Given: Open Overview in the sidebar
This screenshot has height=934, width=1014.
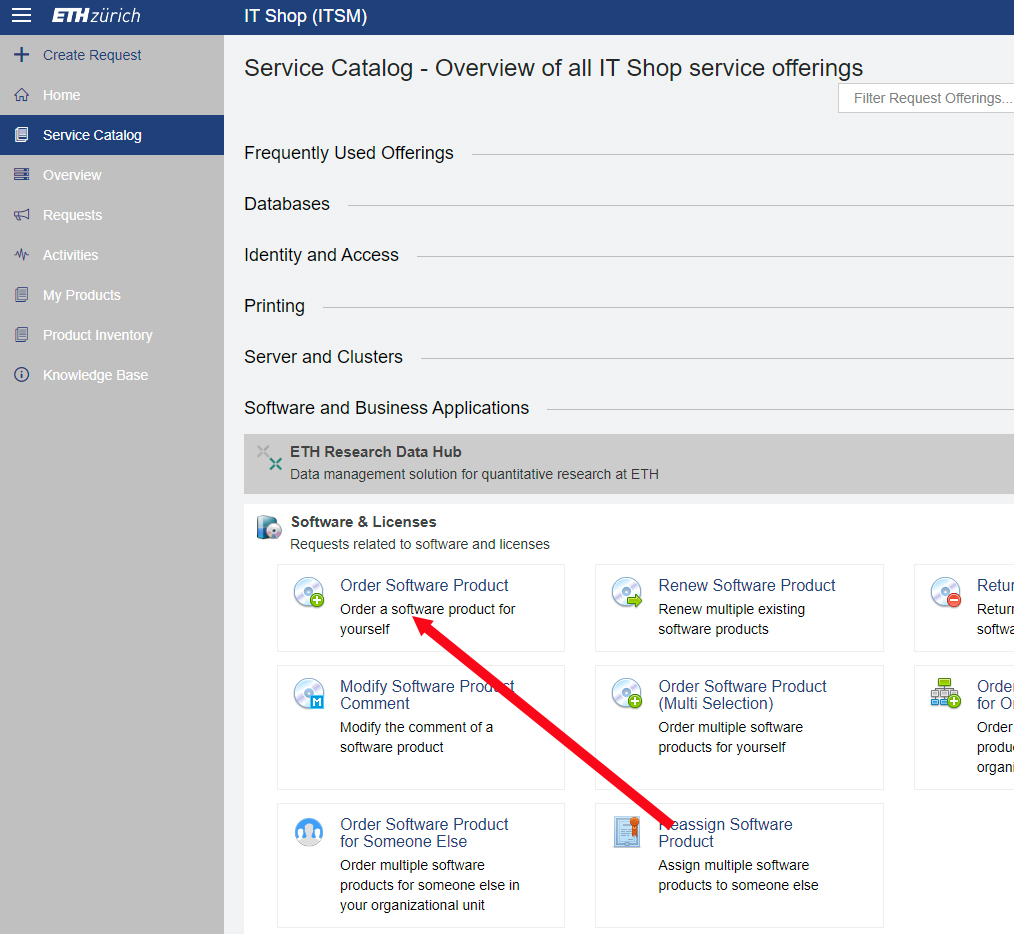Looking at the screenshot, I should click(112, 175).
